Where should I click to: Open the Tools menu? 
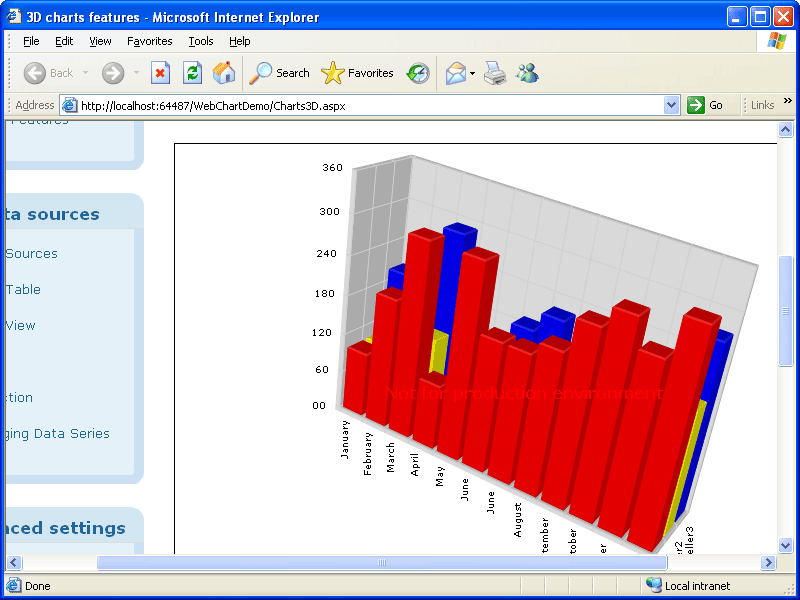tap(201, 41)
